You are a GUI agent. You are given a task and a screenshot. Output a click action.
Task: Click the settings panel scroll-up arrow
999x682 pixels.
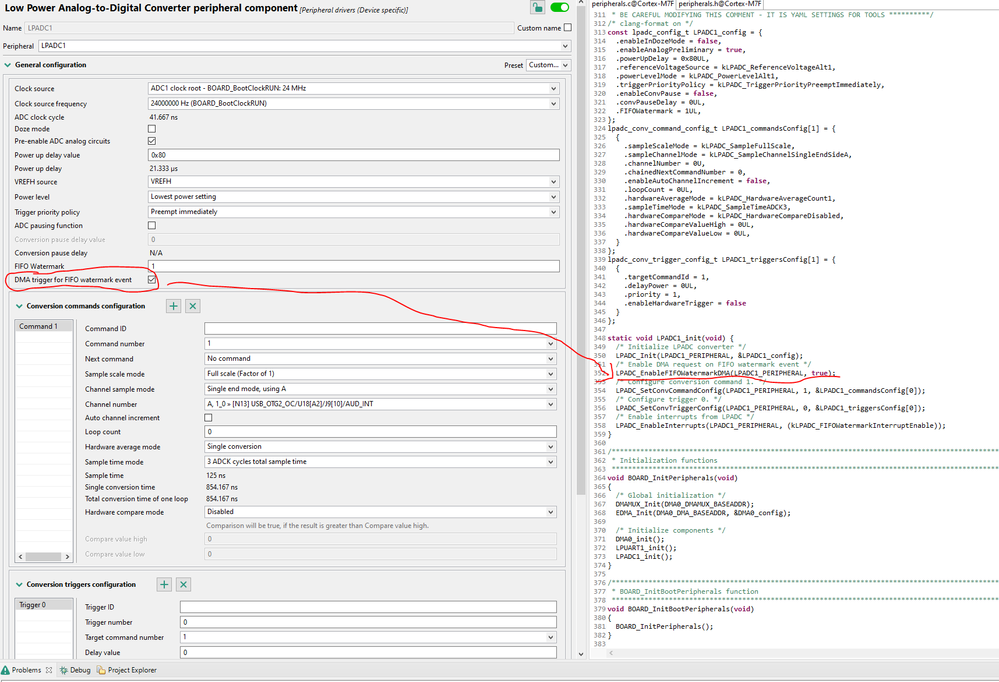point(580,4)
